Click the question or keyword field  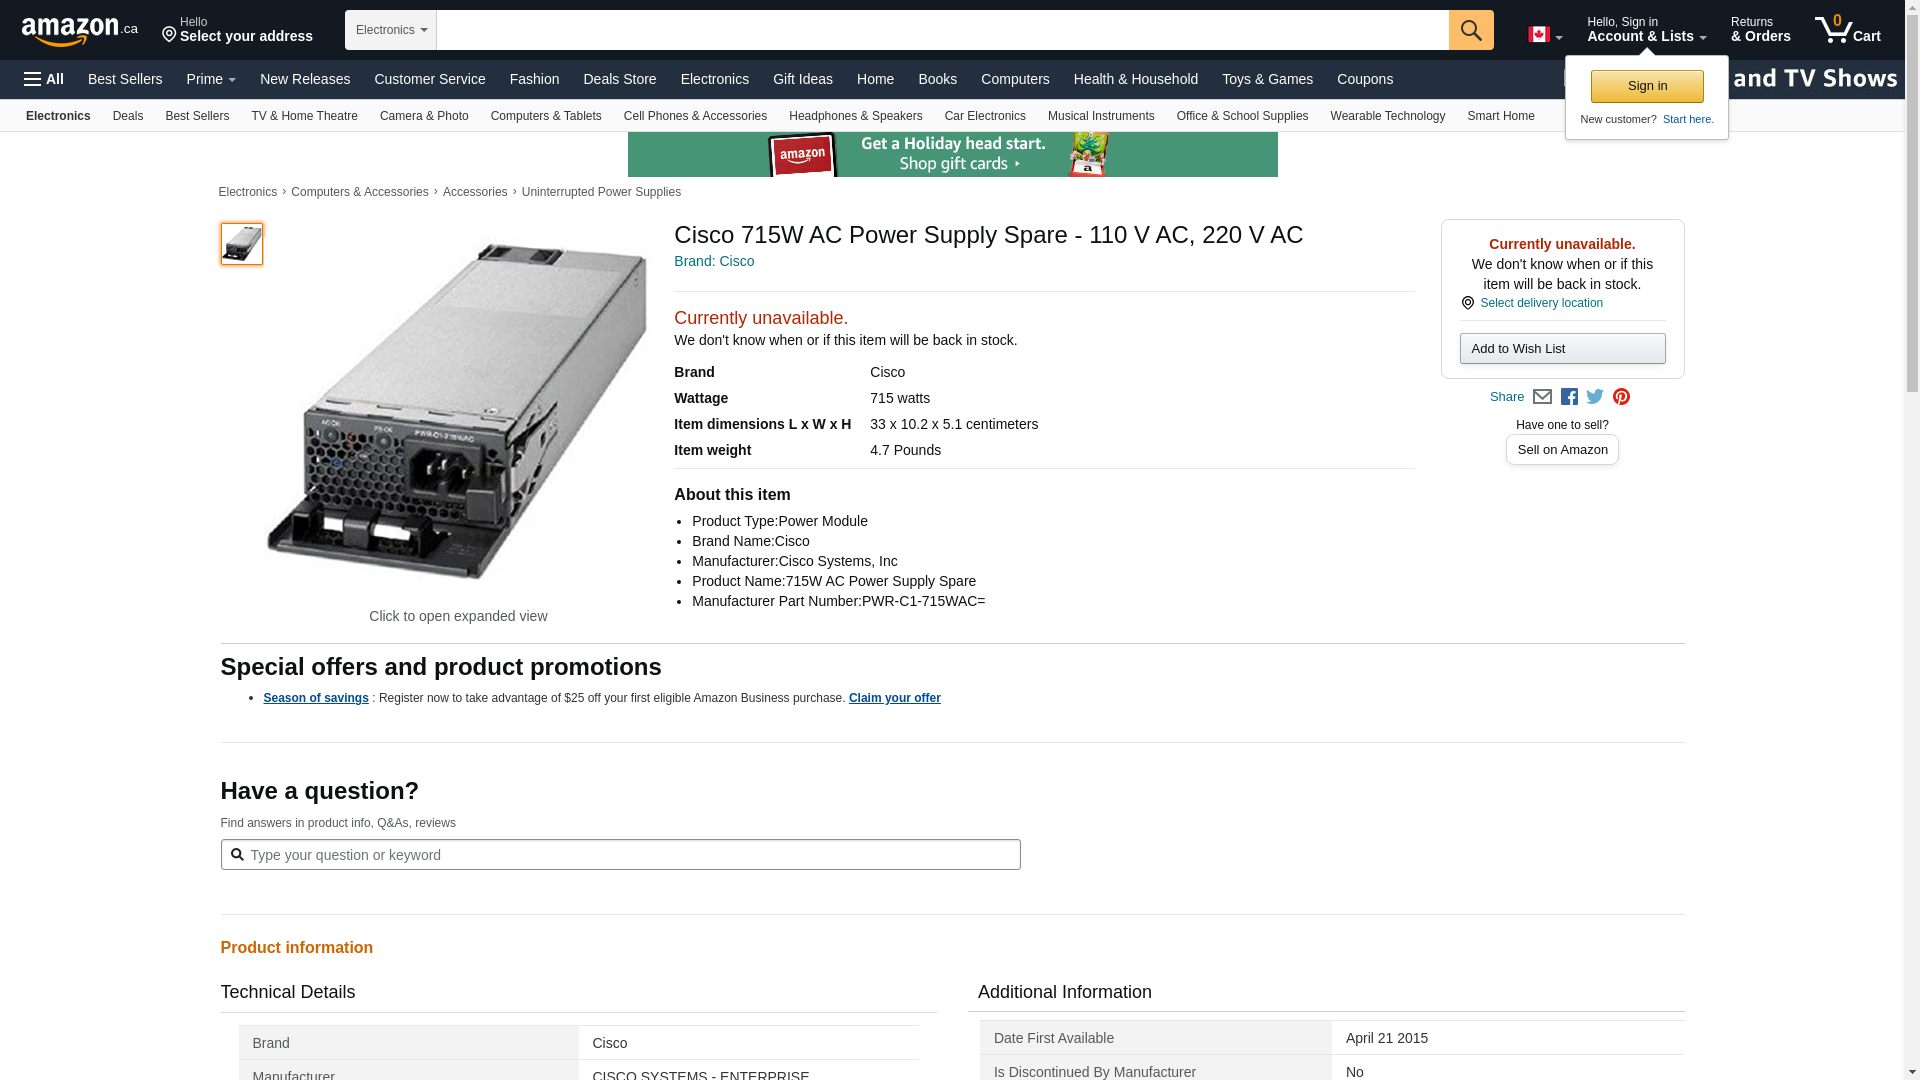(x=620, y=855)
